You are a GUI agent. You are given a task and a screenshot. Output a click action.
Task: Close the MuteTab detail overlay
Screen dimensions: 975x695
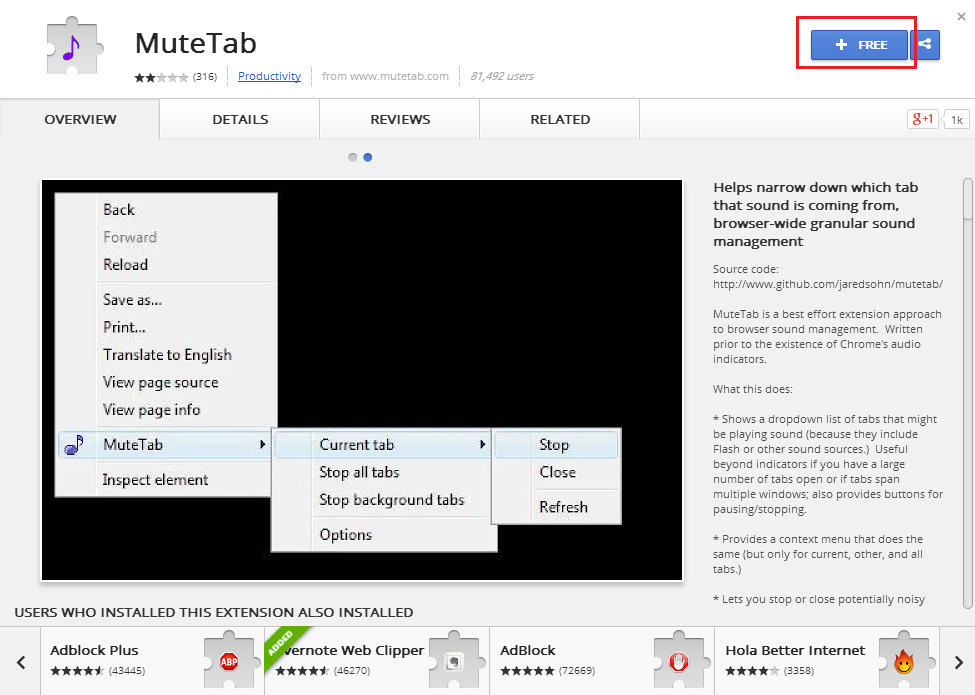coord(961,17)
